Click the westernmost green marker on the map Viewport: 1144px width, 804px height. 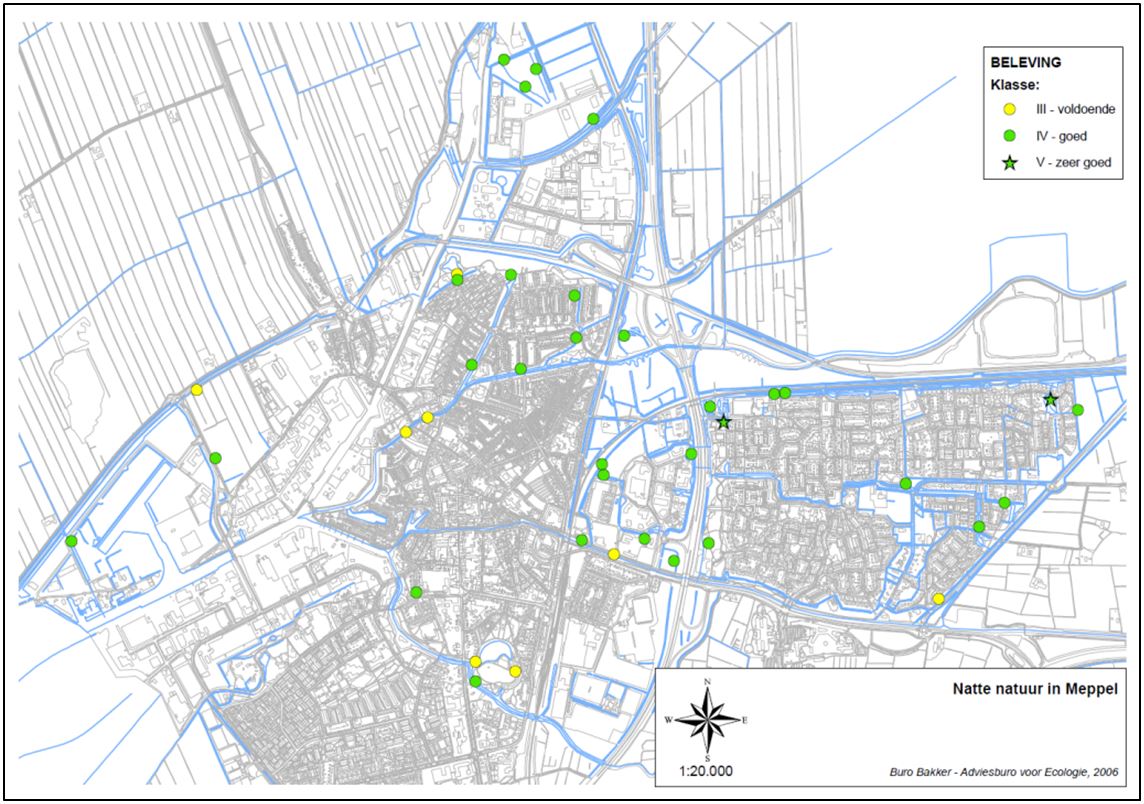tap(71, 541)
